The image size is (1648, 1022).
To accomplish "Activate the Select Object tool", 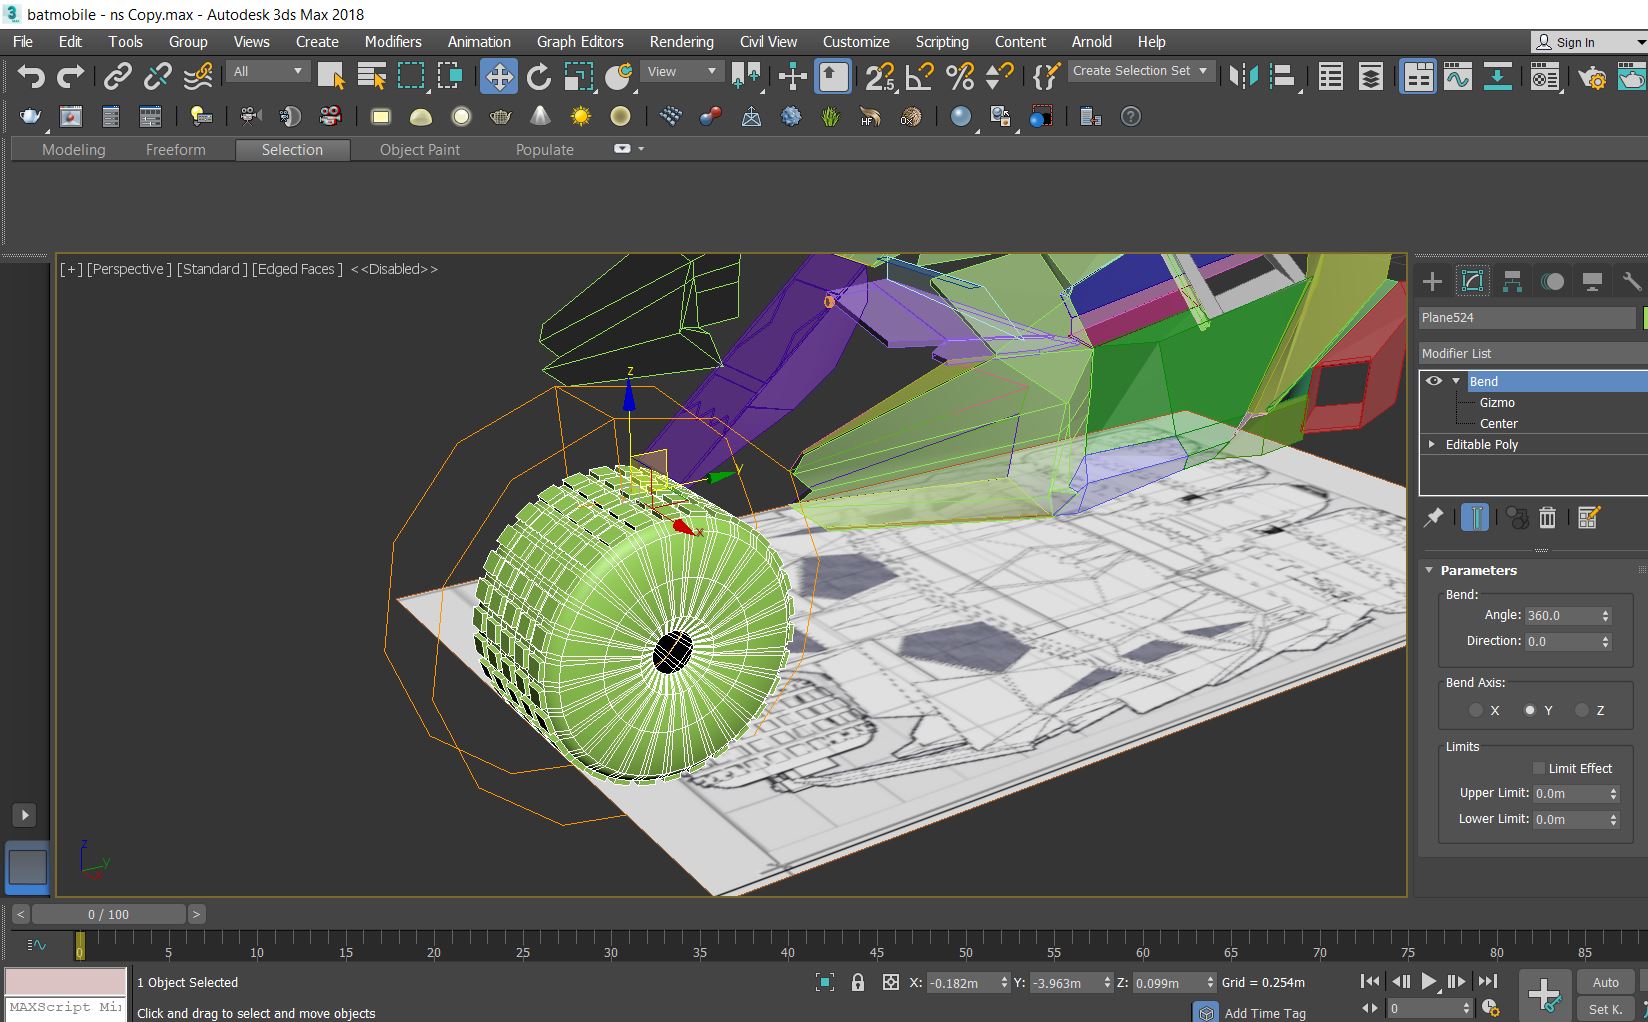I will click(x=331, y=76).
